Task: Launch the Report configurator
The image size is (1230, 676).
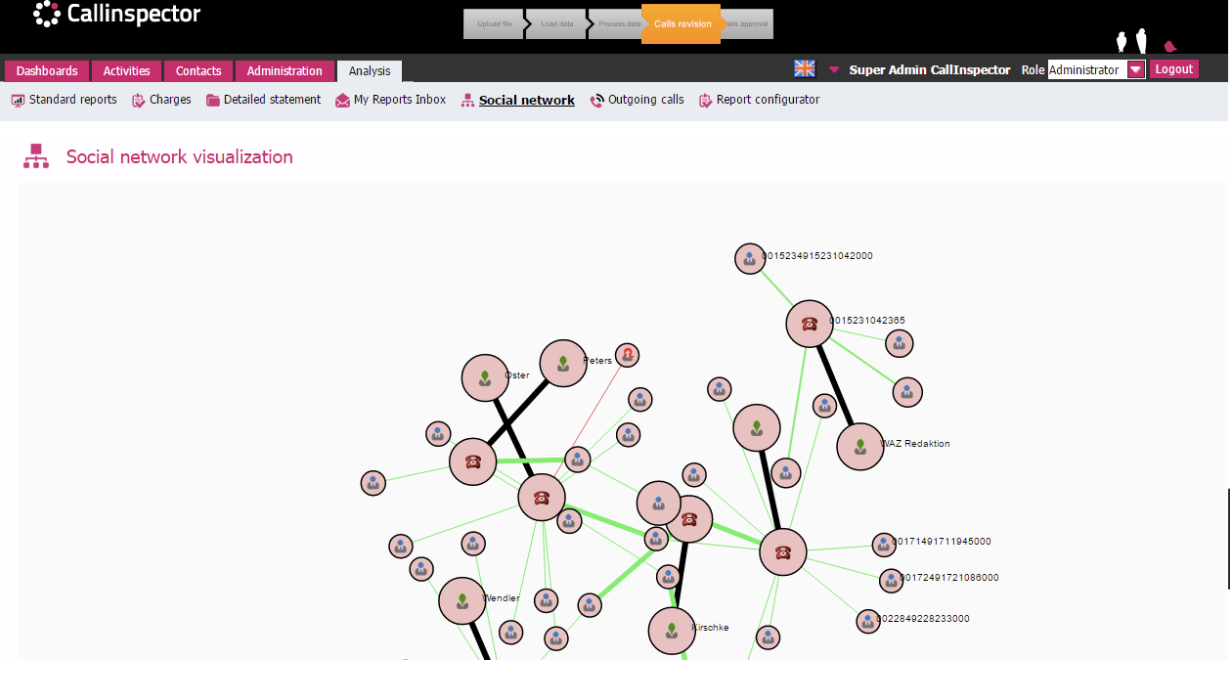Action: point(707,99)
